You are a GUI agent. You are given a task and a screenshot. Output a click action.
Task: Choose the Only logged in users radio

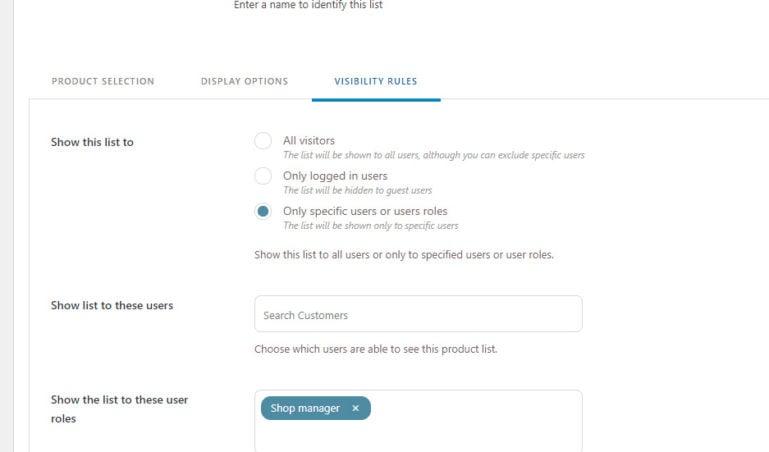coord(263,176)
